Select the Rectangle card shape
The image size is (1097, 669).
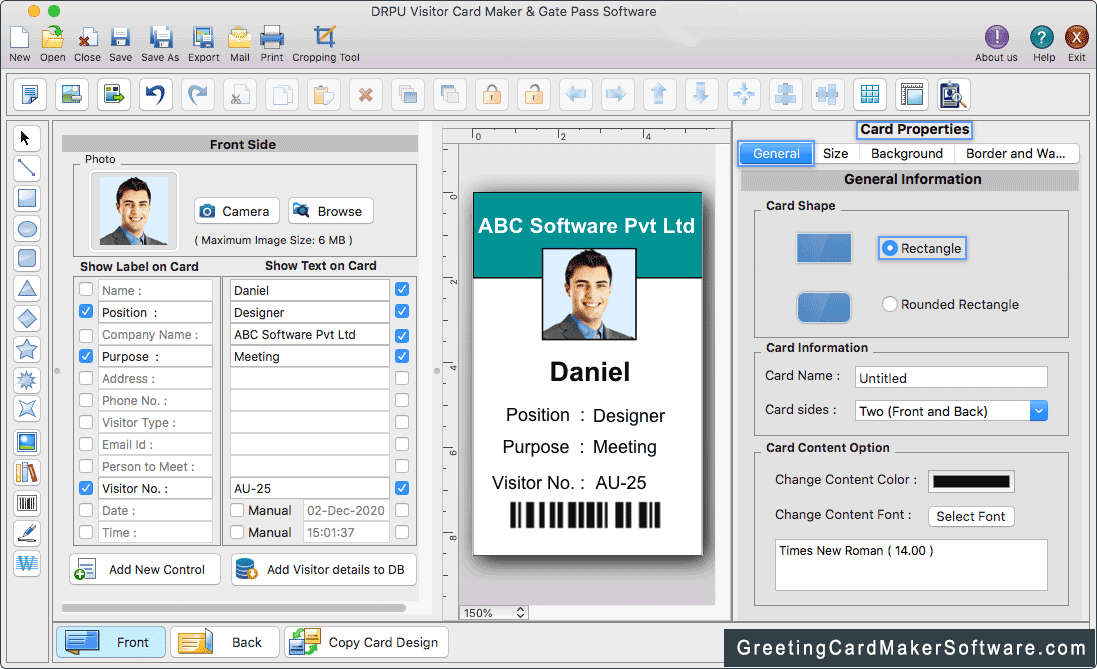pos(889,248)
